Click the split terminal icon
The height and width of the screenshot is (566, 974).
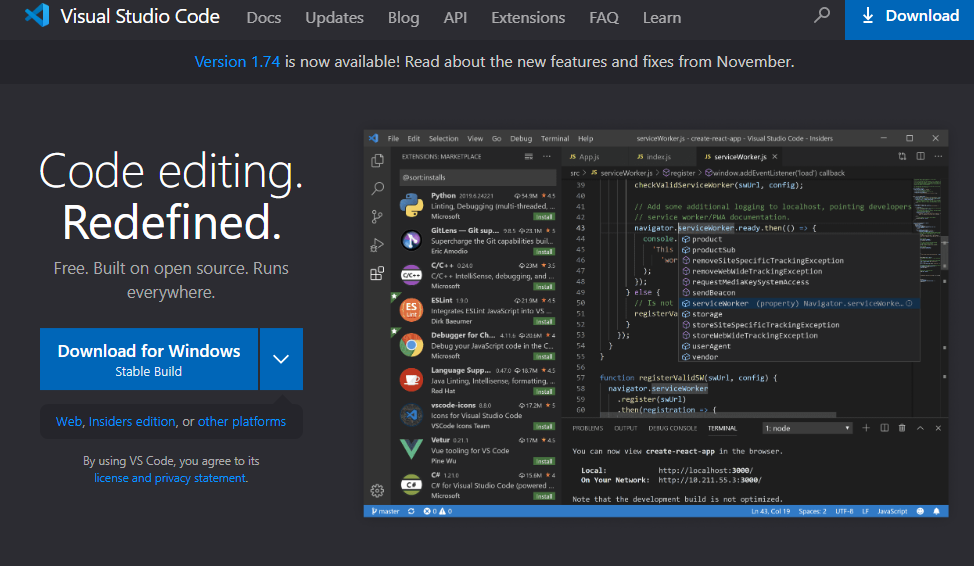[885, 428]
